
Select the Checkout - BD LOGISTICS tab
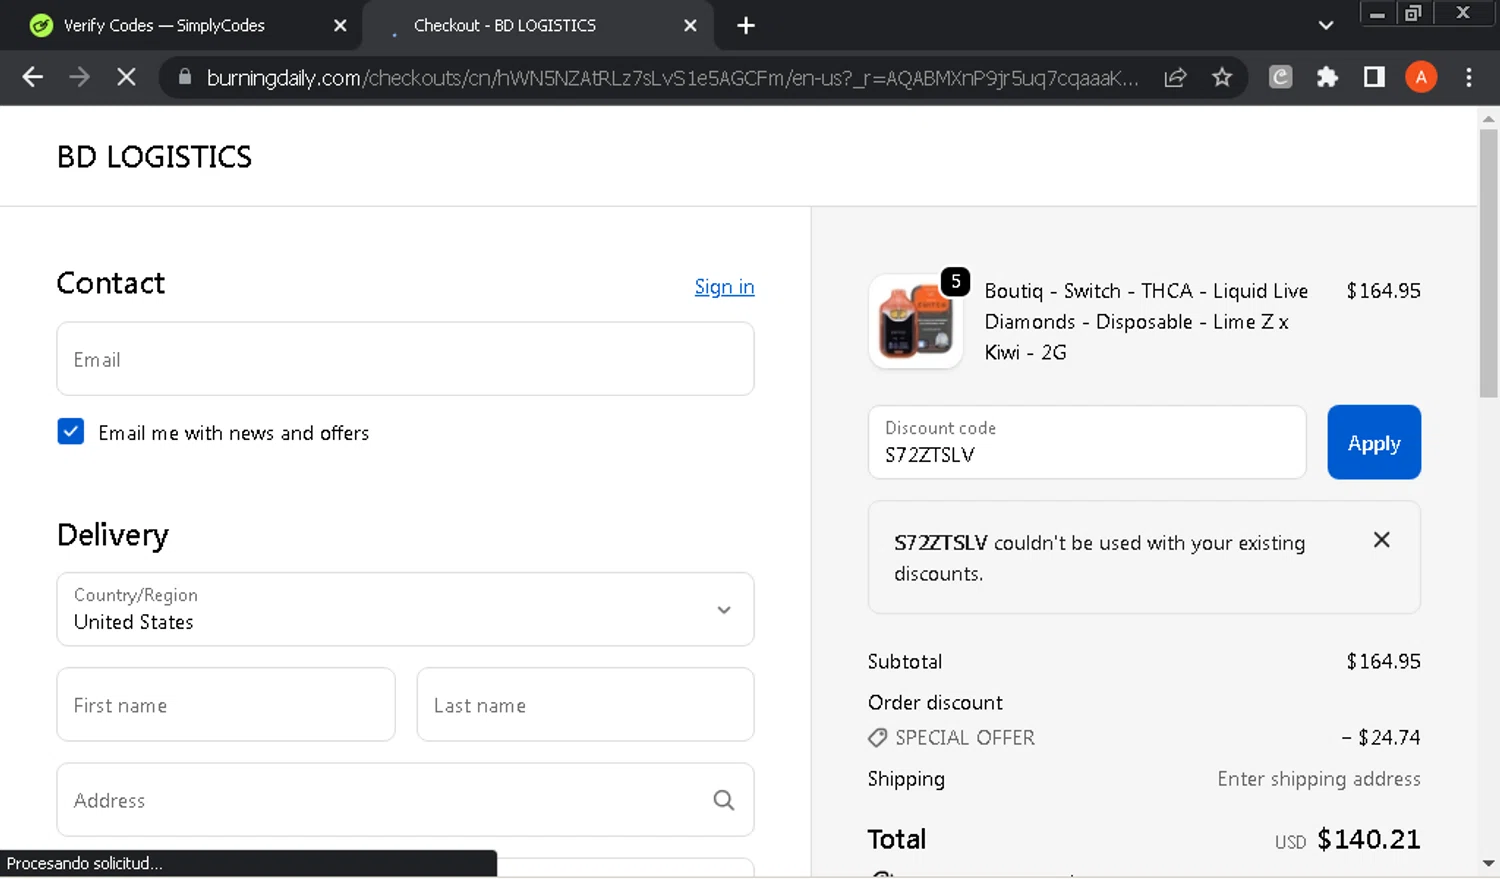pyautogui.click(x=537, y=26)
